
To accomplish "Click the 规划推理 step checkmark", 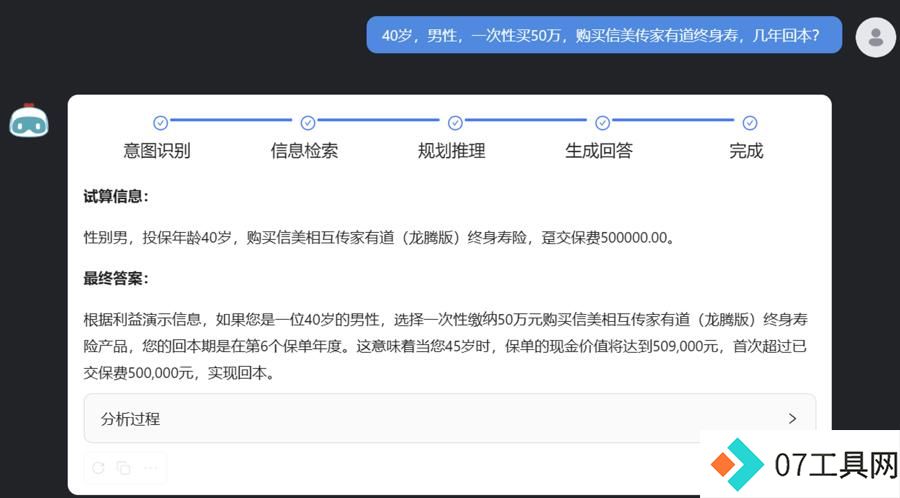I will (x=455, y=123).
